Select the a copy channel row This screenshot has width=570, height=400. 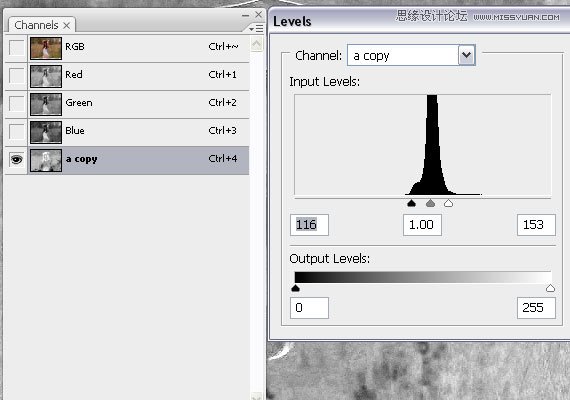pos(127,160)
